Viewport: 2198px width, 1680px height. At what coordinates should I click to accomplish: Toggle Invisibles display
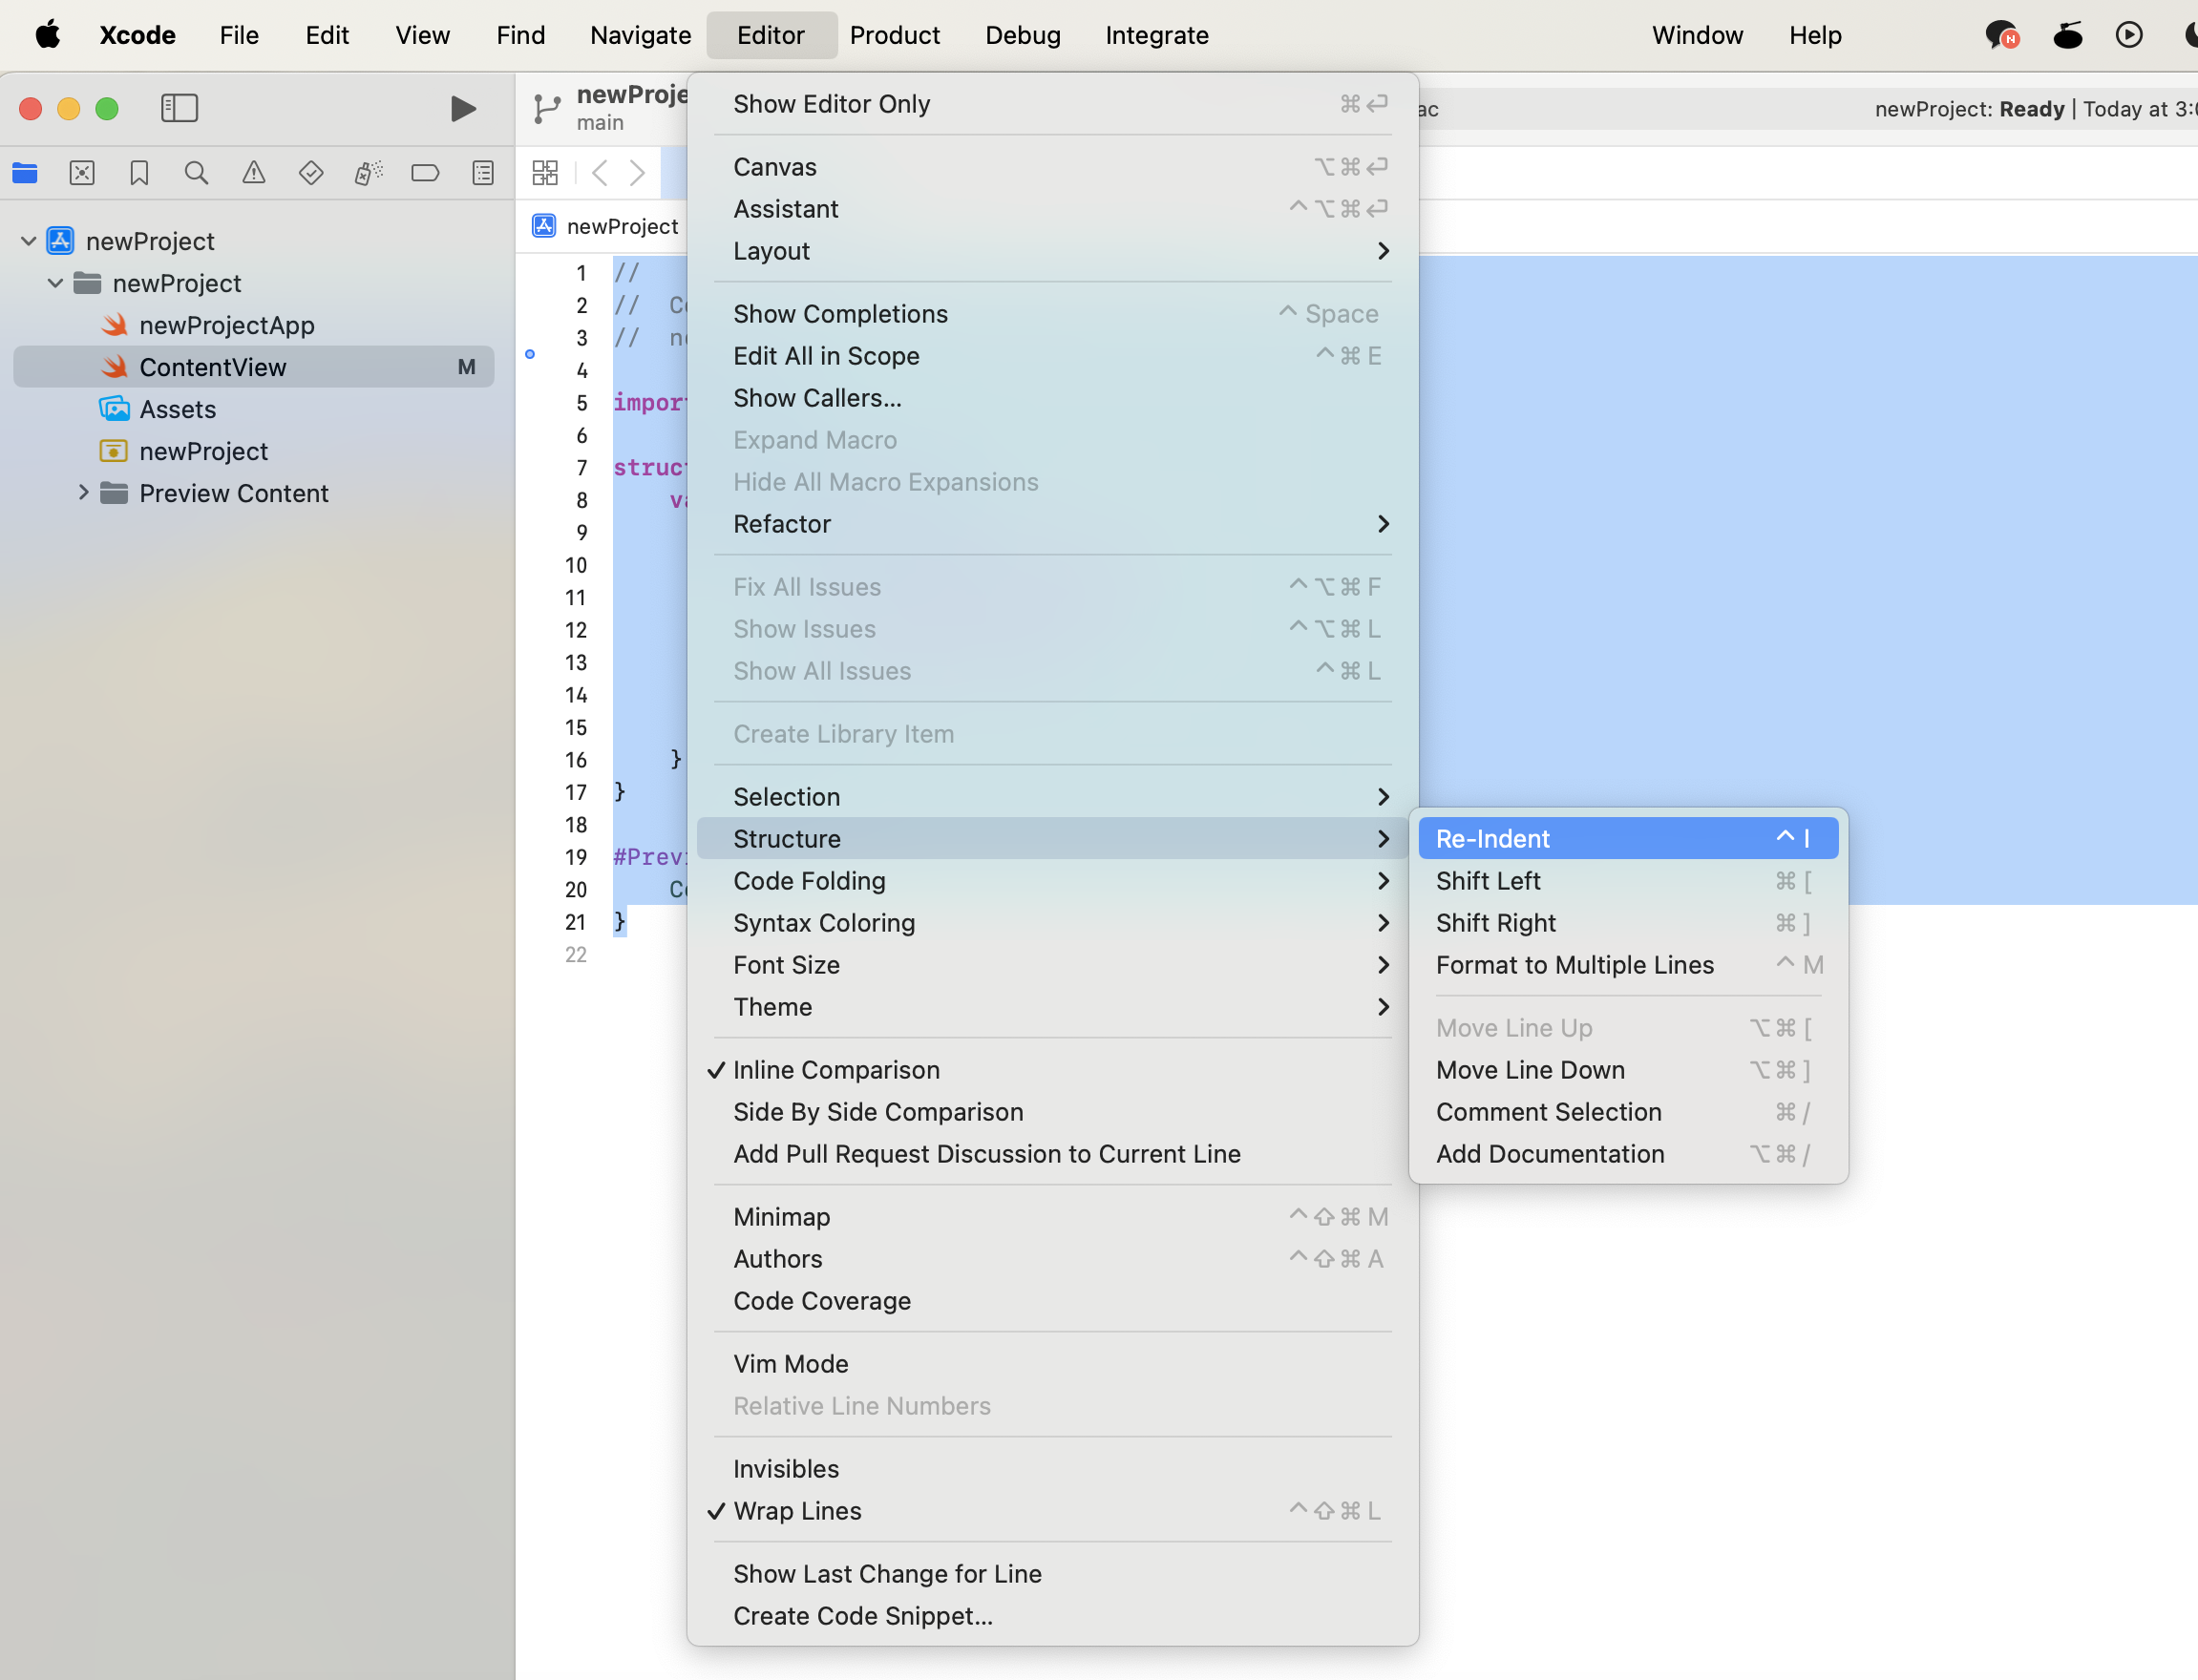[1053, 1469]
